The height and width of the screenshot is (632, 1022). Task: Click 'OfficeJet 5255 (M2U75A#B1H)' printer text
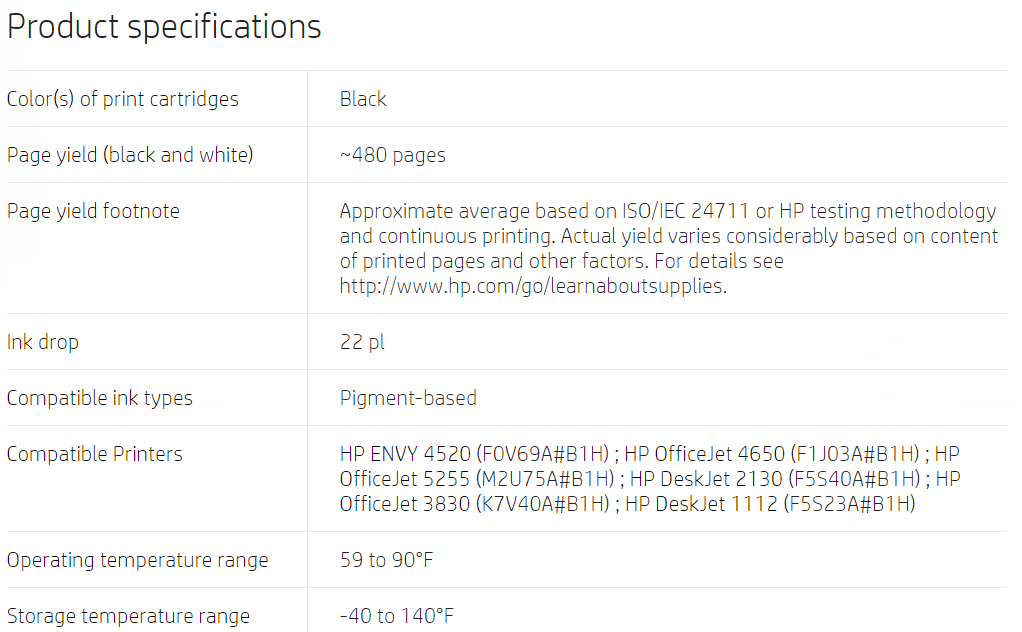click(x=477, y=479)
